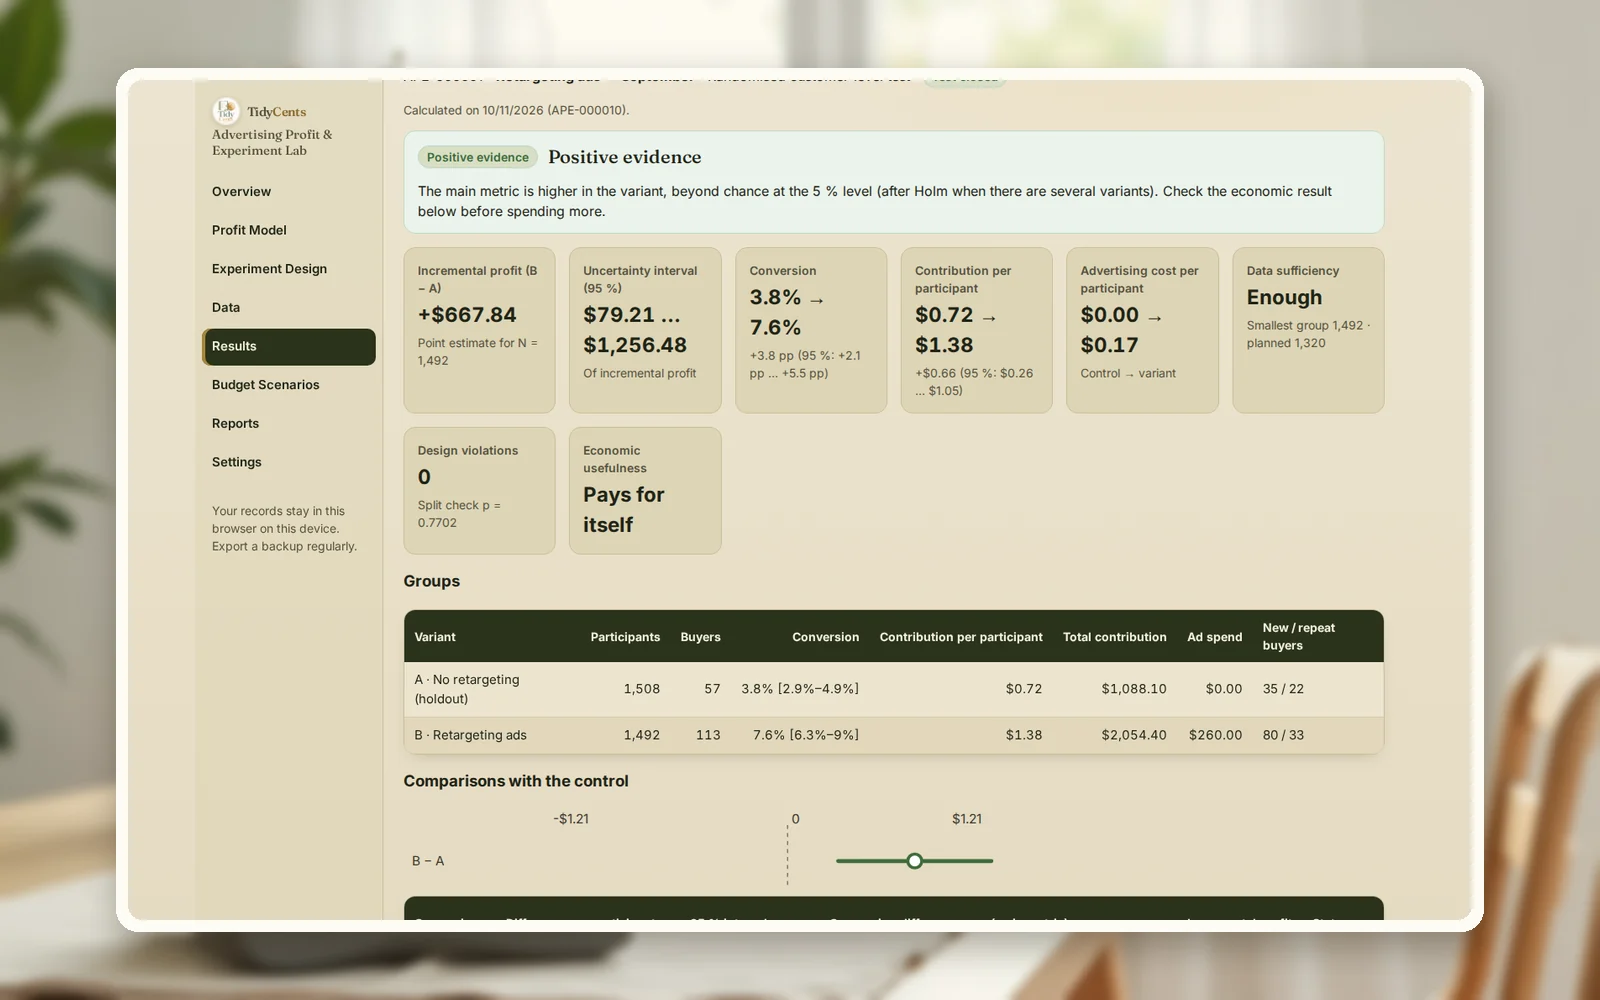This screenshot has height=1000, width=1600.
Task: Click the 35 / 22 buyers cell
Action: point(1283,689)
